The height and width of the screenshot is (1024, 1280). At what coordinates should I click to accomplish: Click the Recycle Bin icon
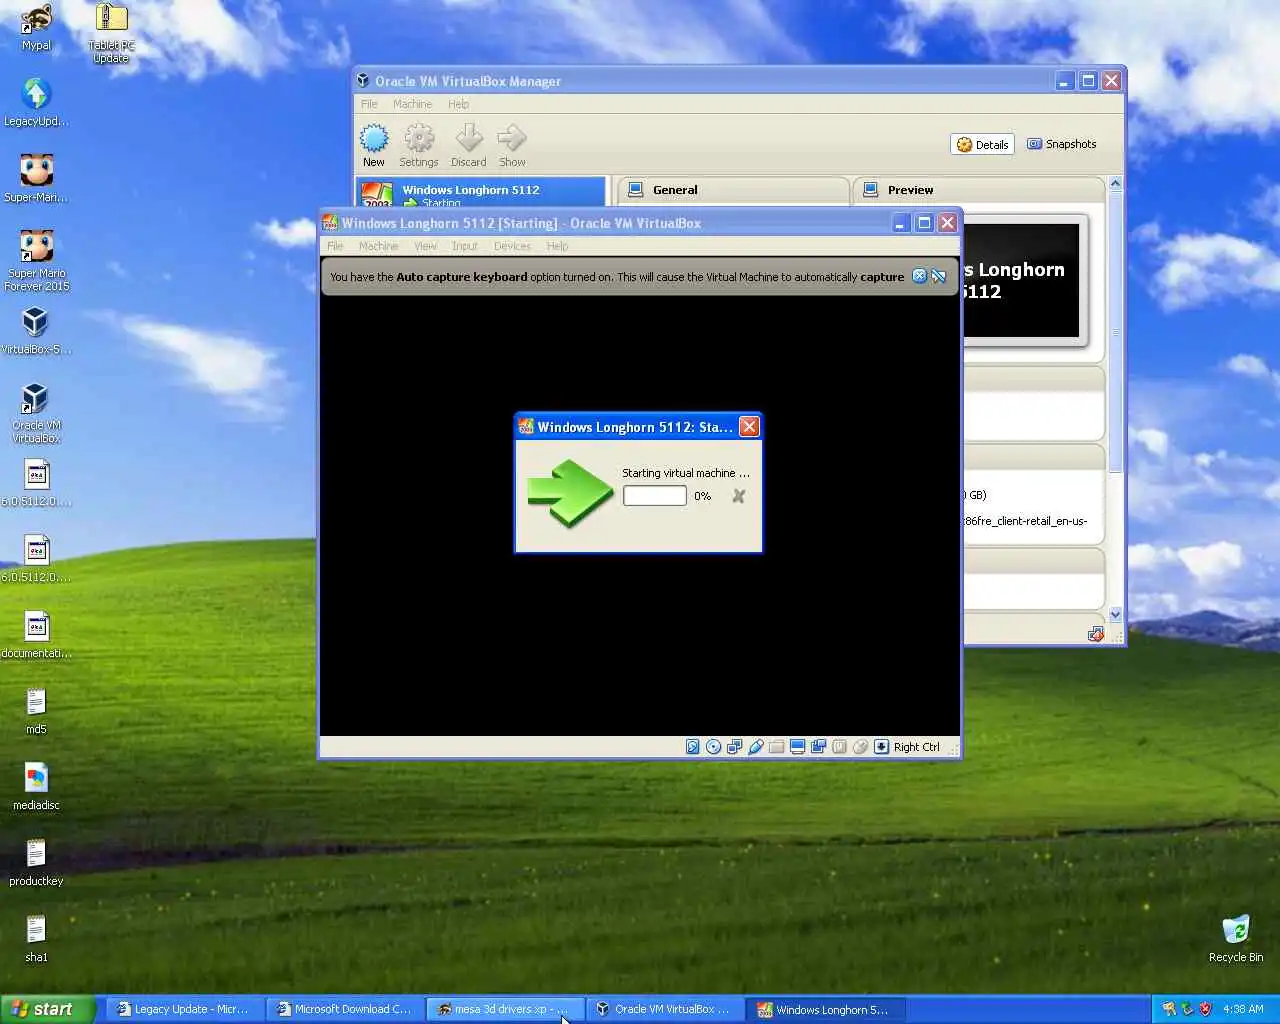pos(1236,938)
